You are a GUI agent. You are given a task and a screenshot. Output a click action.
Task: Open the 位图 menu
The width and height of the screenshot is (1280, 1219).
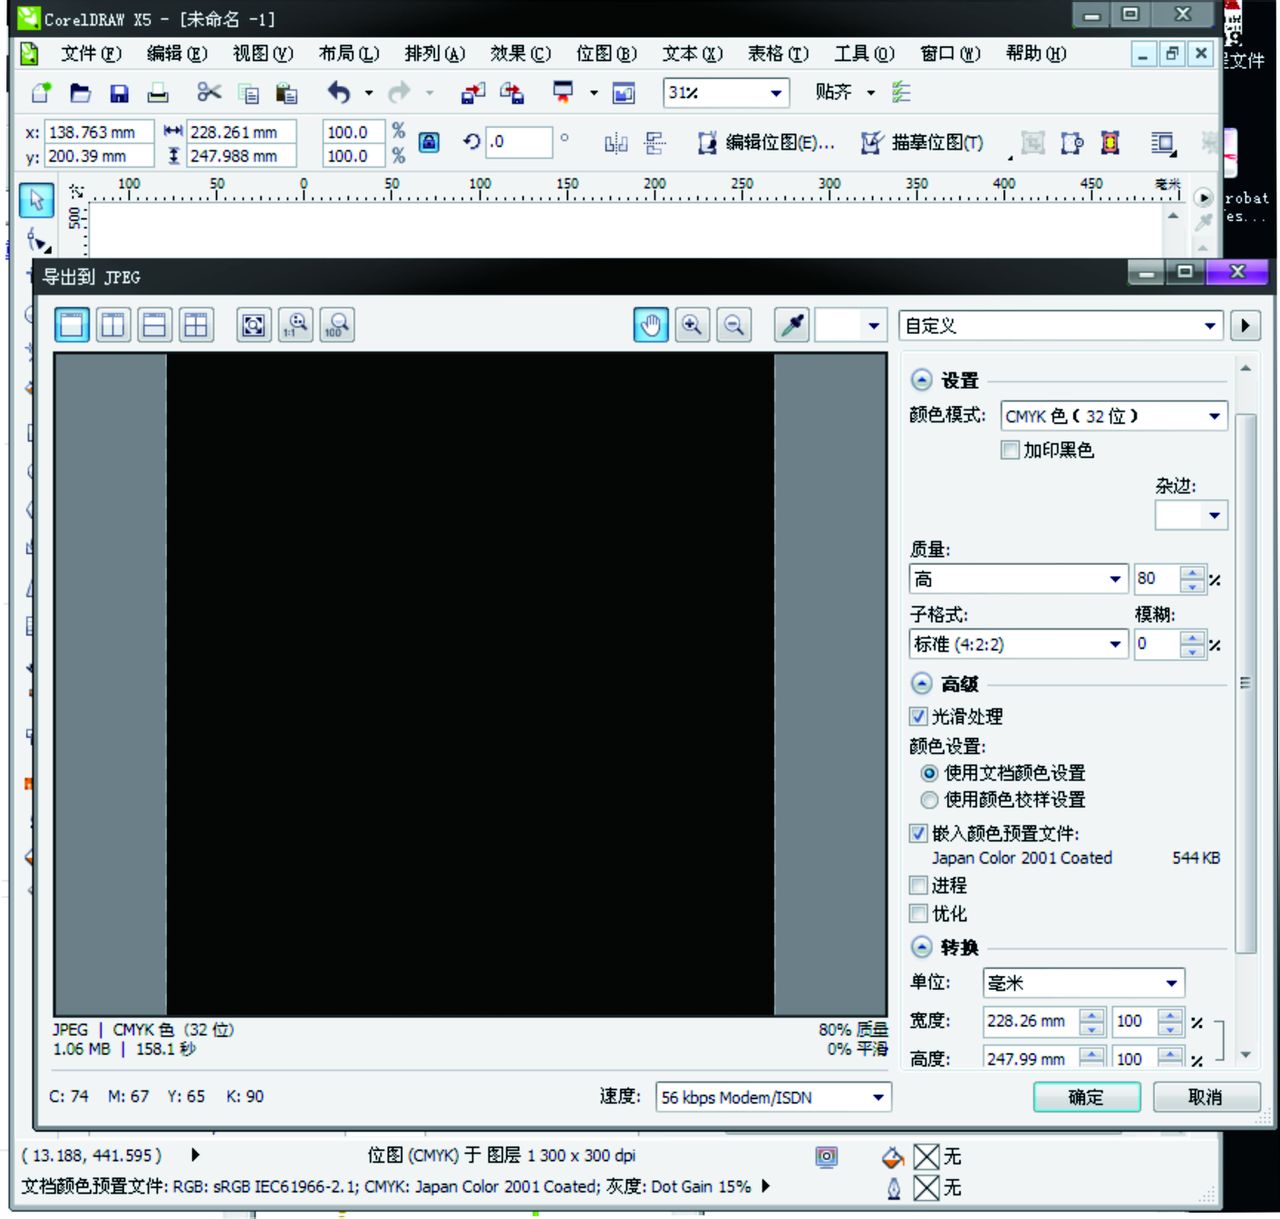(x=606, y=53)
